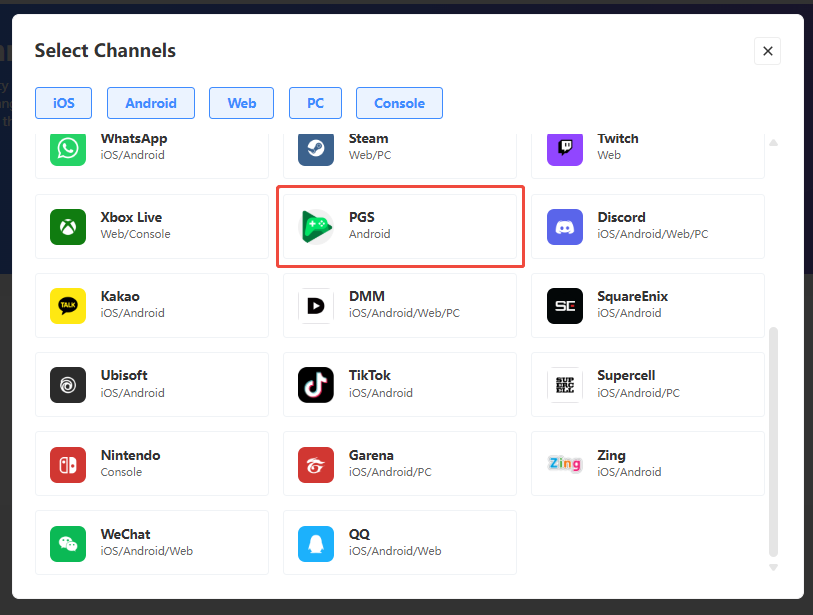
Task: Click the QQ penguin icon
Action: point(316,543)
